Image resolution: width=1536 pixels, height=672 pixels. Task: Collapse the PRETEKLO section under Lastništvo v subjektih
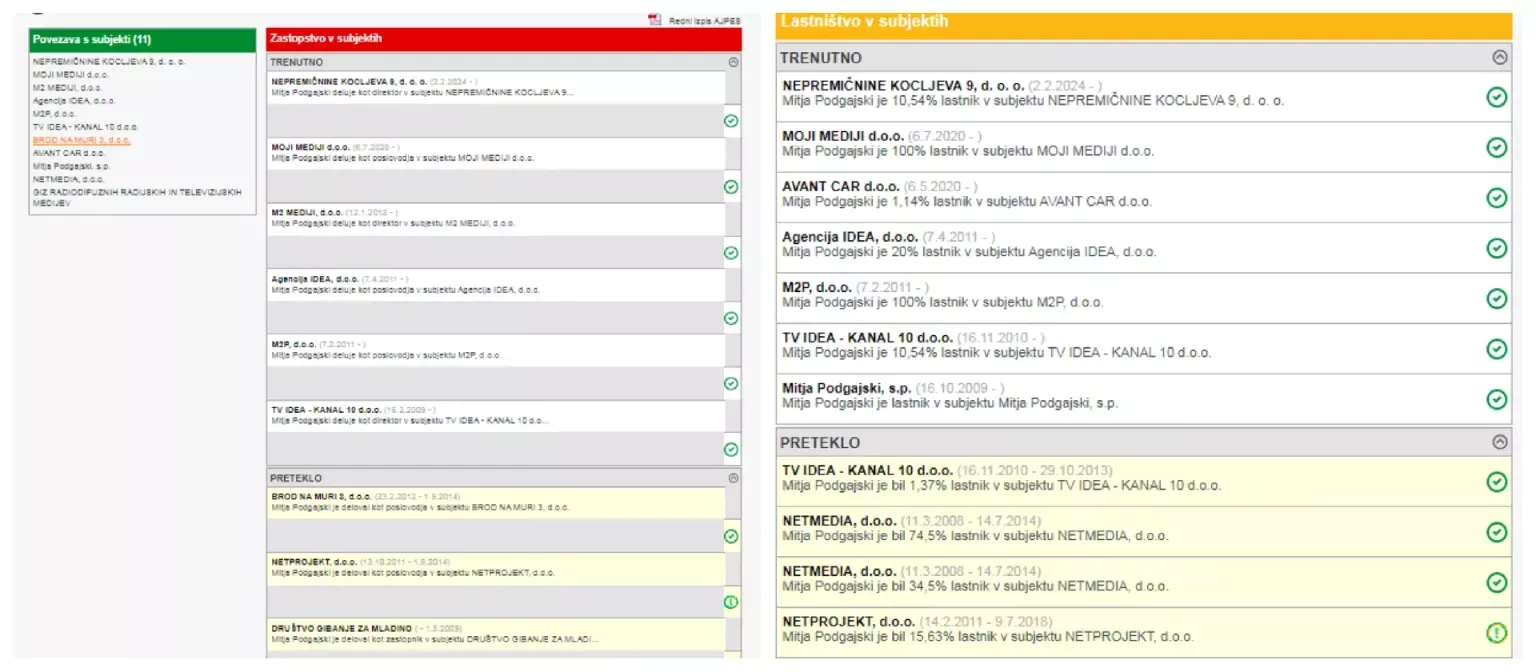click(1498, 442)
